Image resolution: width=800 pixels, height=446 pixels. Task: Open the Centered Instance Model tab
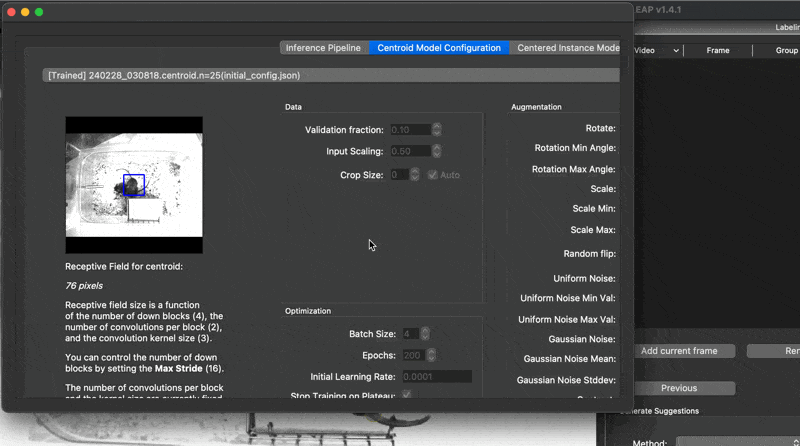tap(568, 48)
